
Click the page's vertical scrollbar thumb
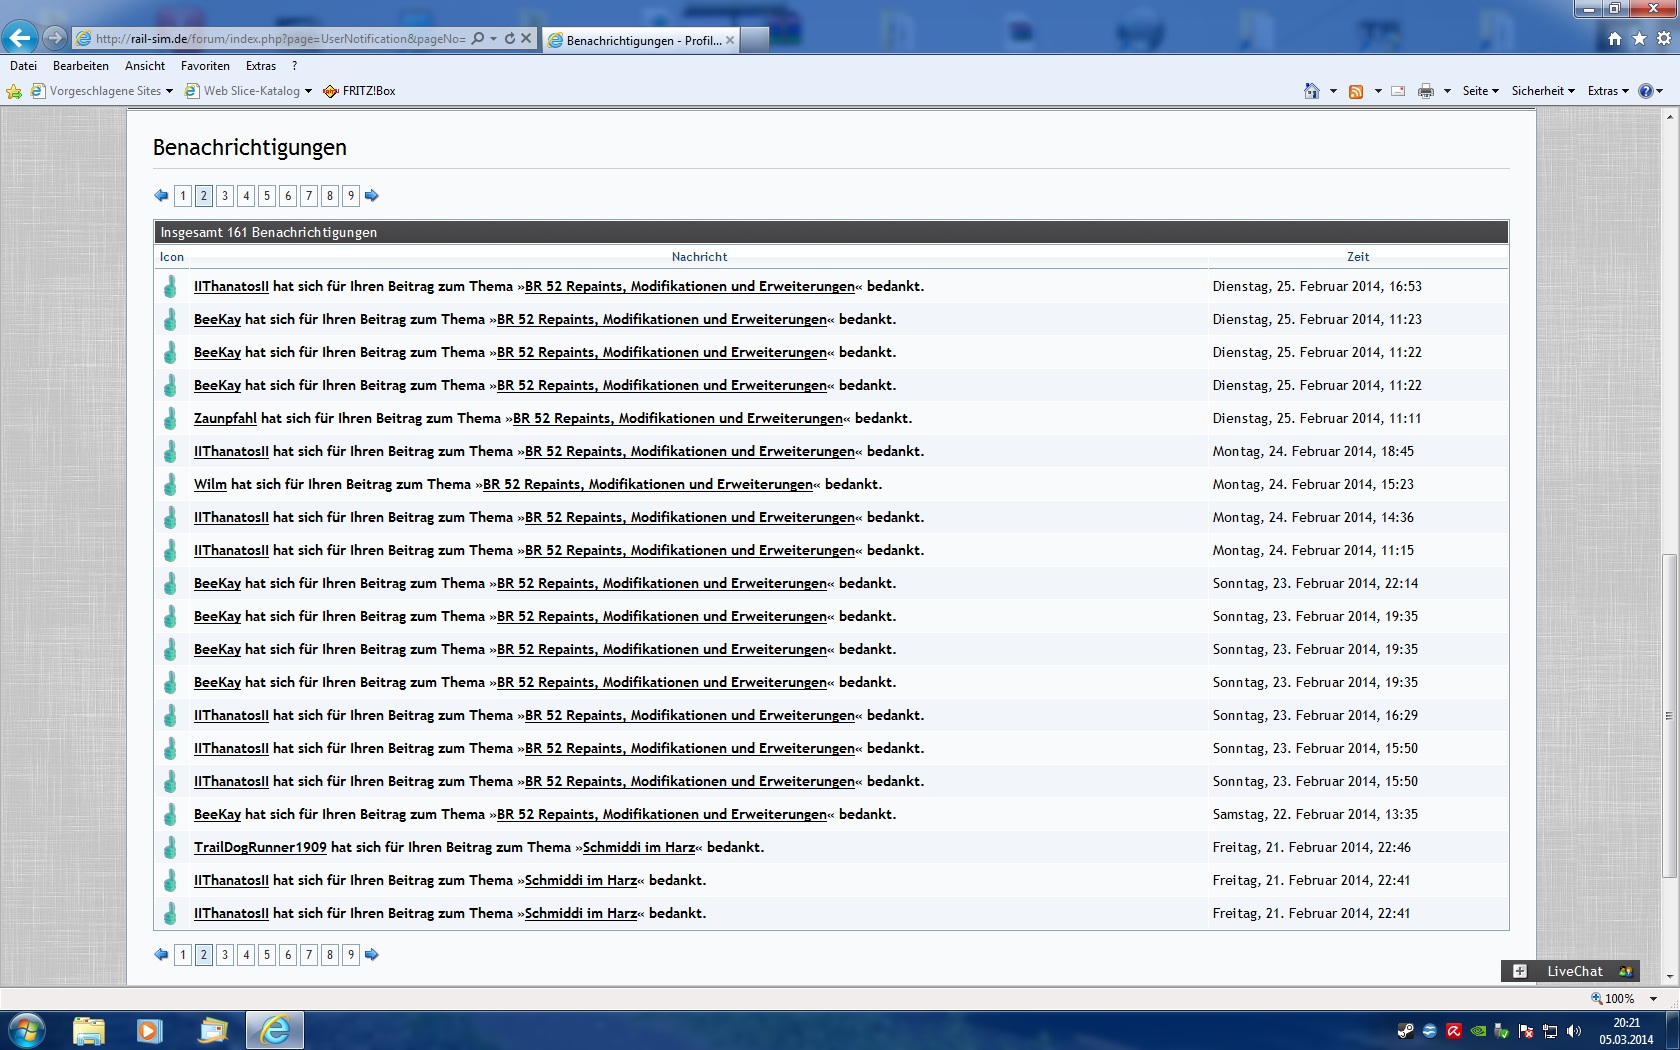click(x=1669, y=715)
